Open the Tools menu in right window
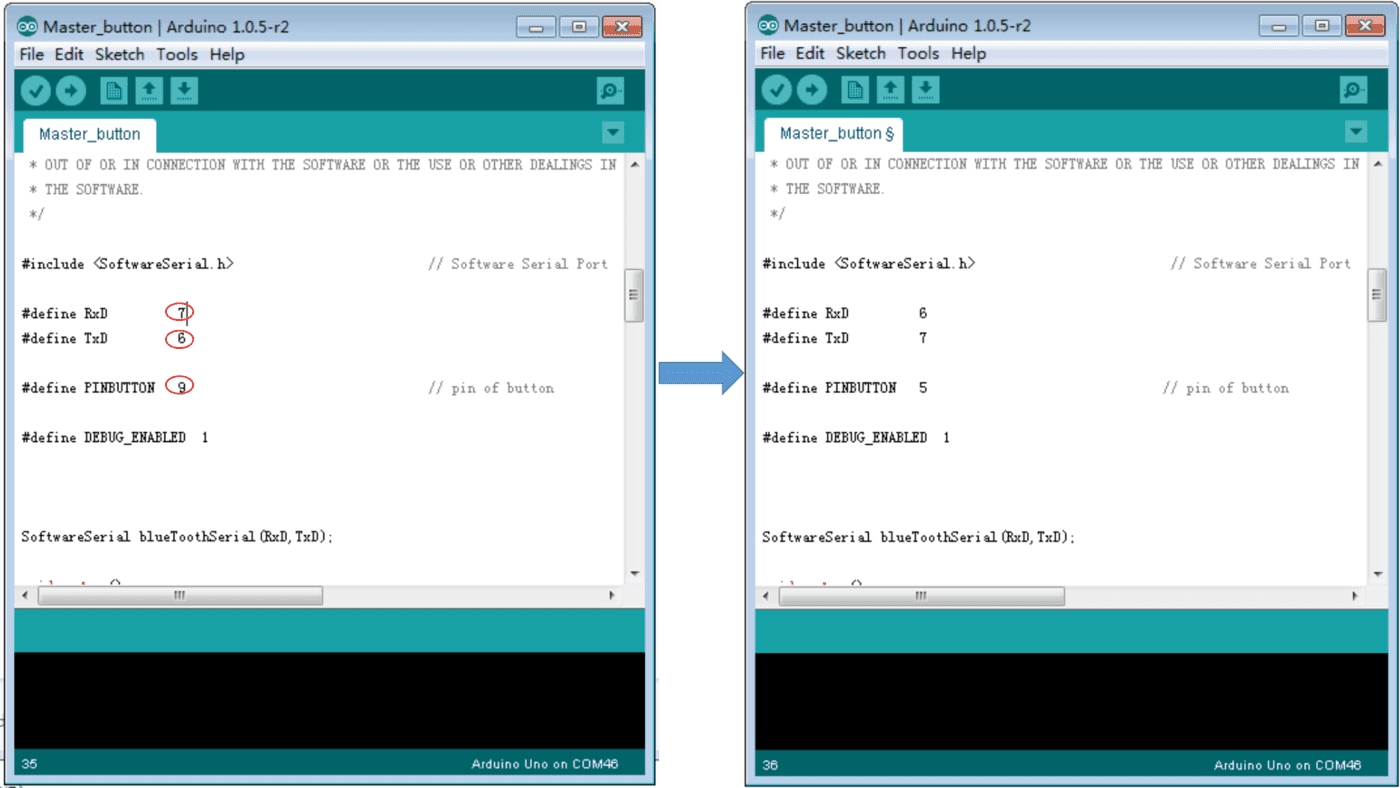The image size is (1400, 788). 918,53
